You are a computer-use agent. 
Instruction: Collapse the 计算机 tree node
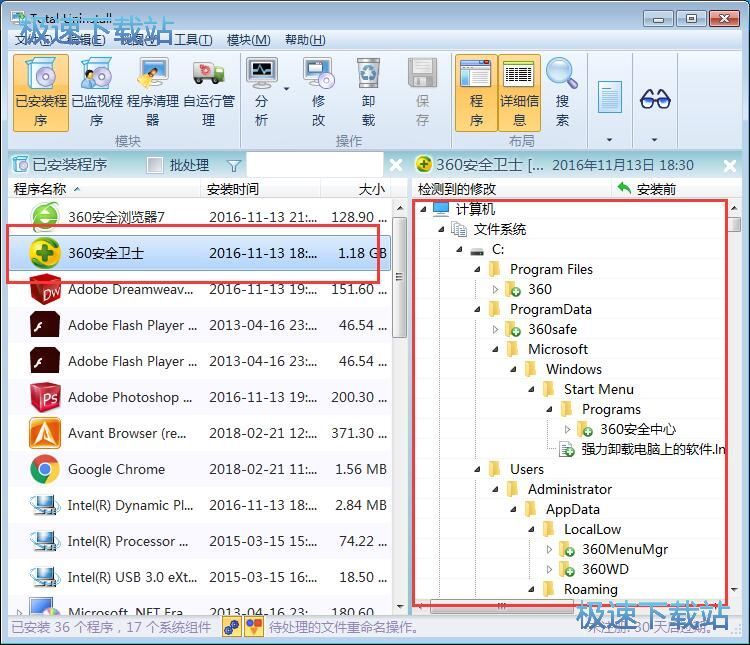(423, 209)
